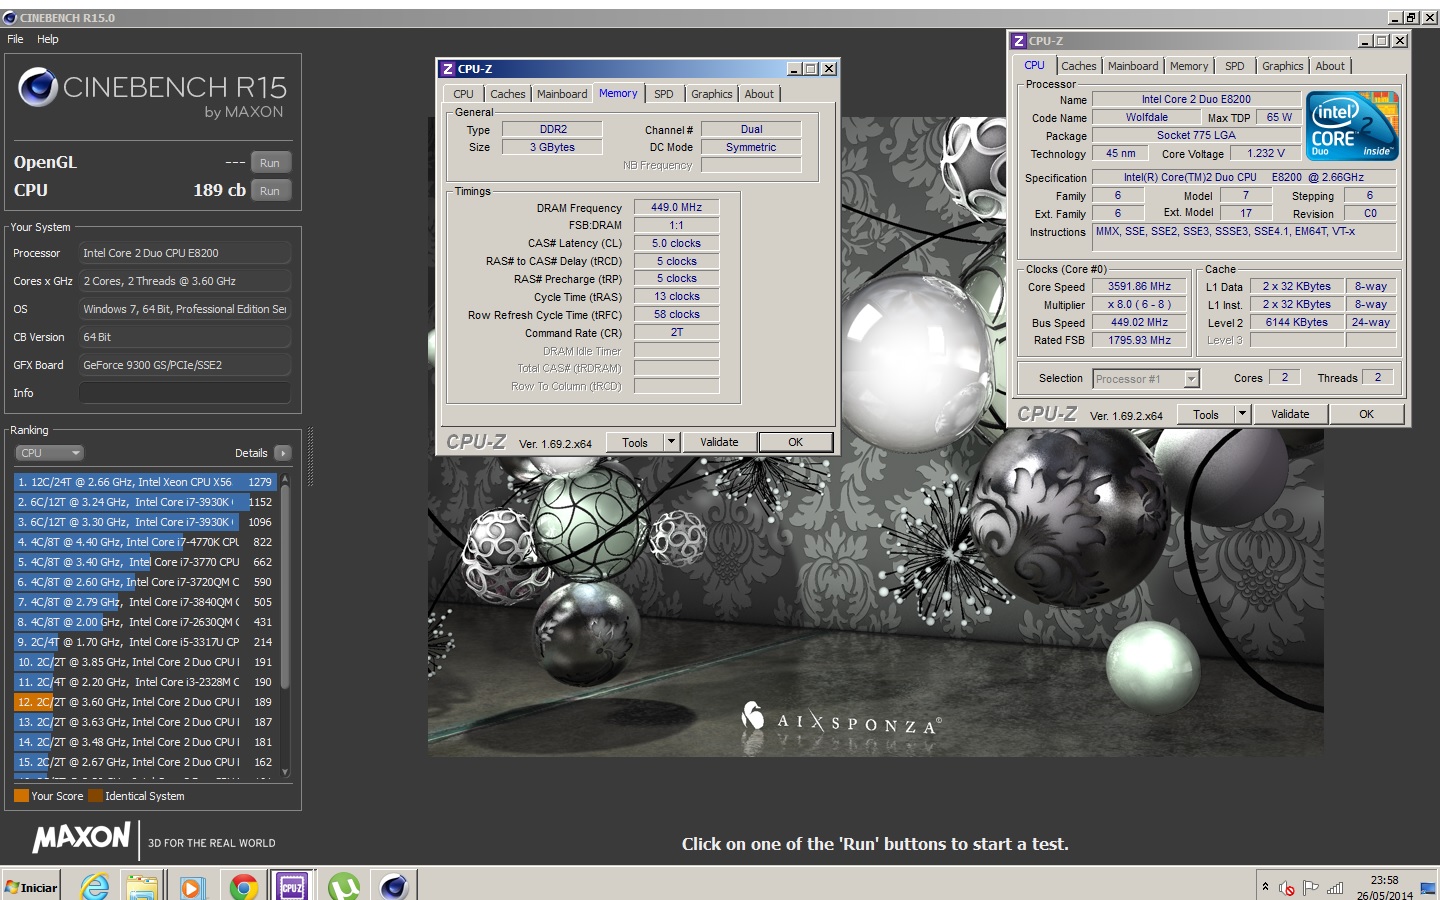
Task: Click Validate in Memory CPU-Z window
Action: click(719, 442)
